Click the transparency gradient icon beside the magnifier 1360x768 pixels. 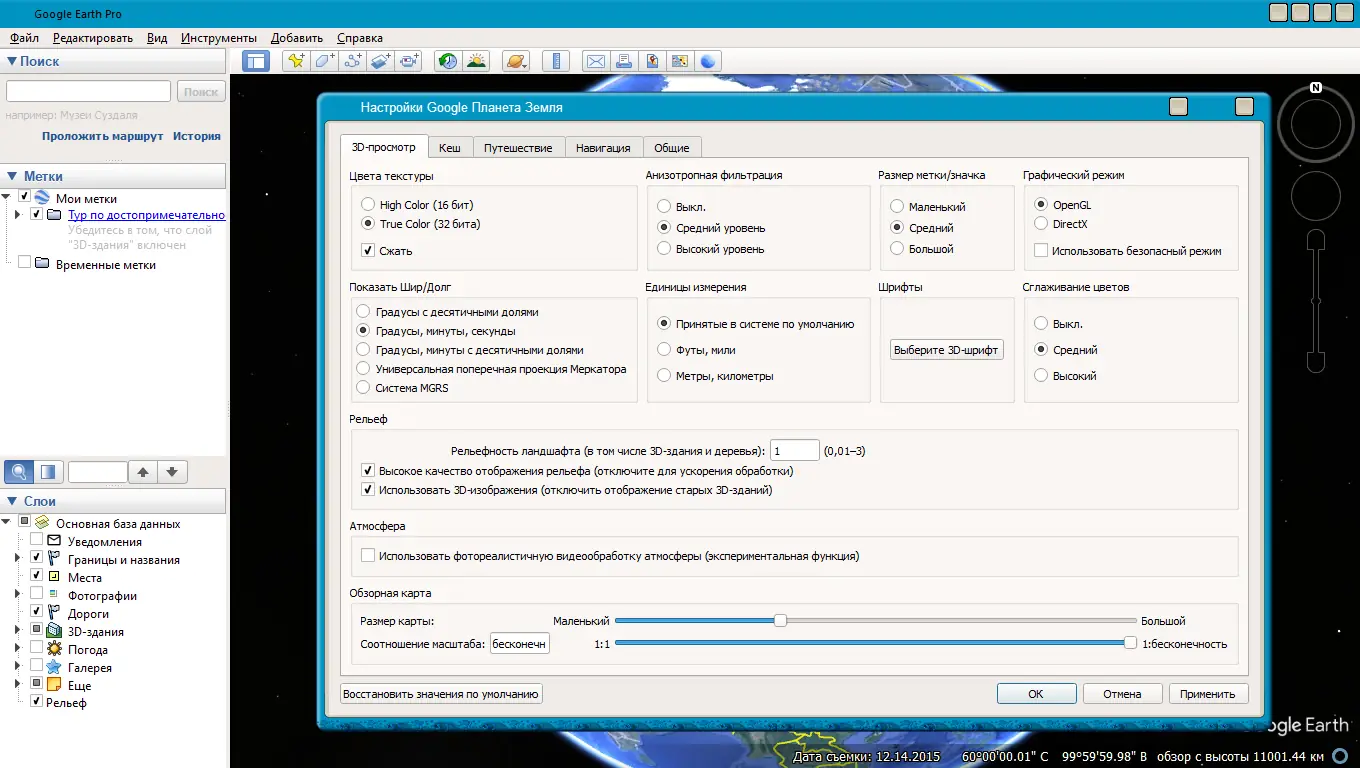48,472
